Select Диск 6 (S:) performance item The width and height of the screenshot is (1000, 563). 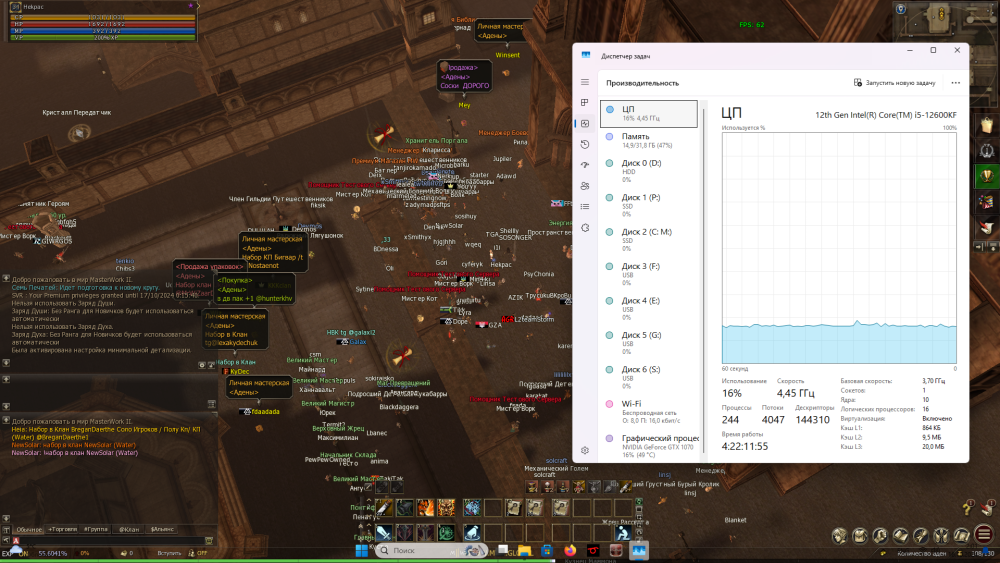coord(649,377)
